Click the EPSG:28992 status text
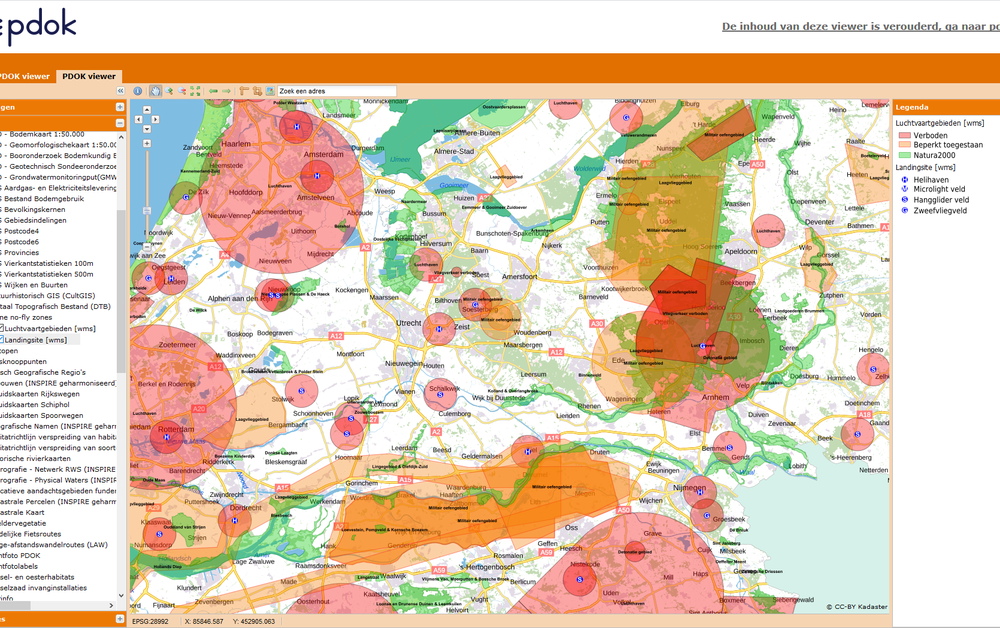 click(150, 621)
